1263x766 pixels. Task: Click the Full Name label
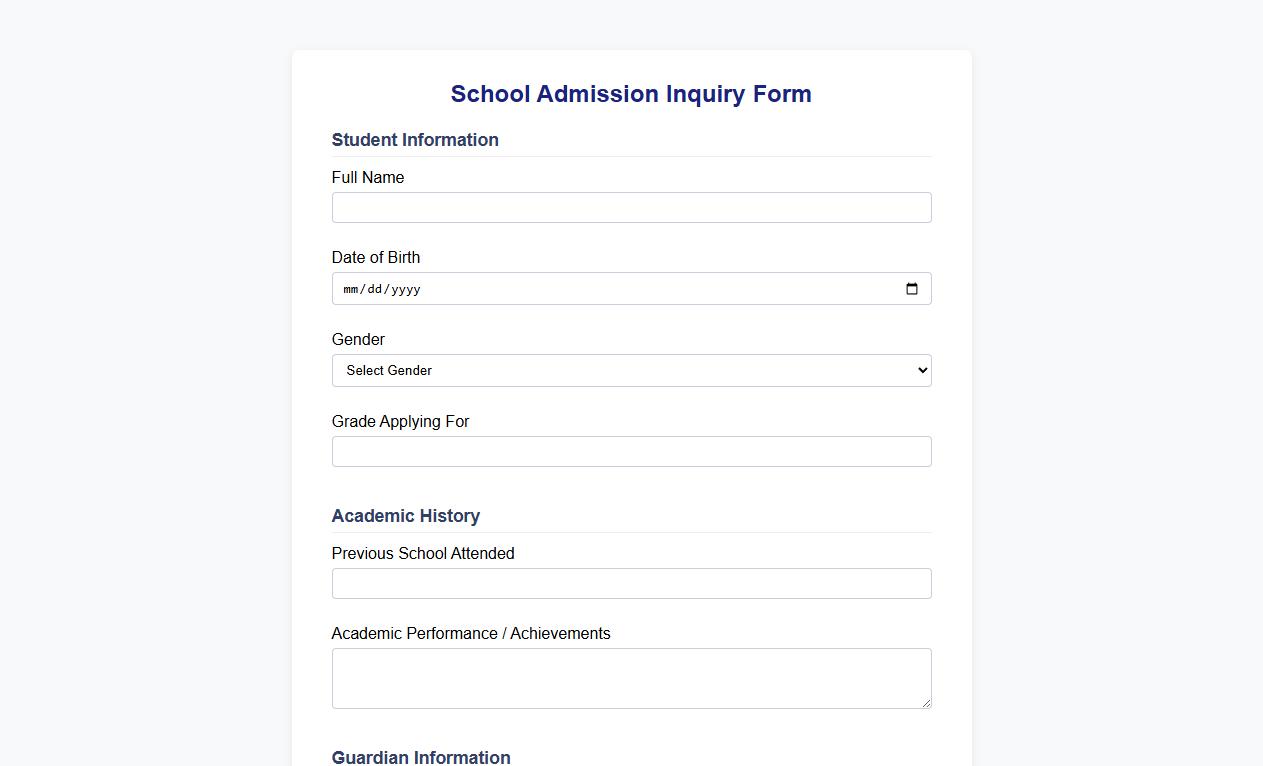368,177
